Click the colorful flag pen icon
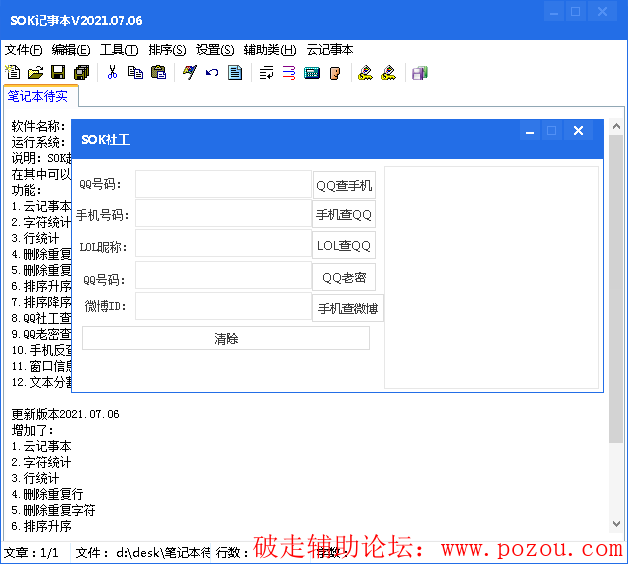 coord(190,73)
